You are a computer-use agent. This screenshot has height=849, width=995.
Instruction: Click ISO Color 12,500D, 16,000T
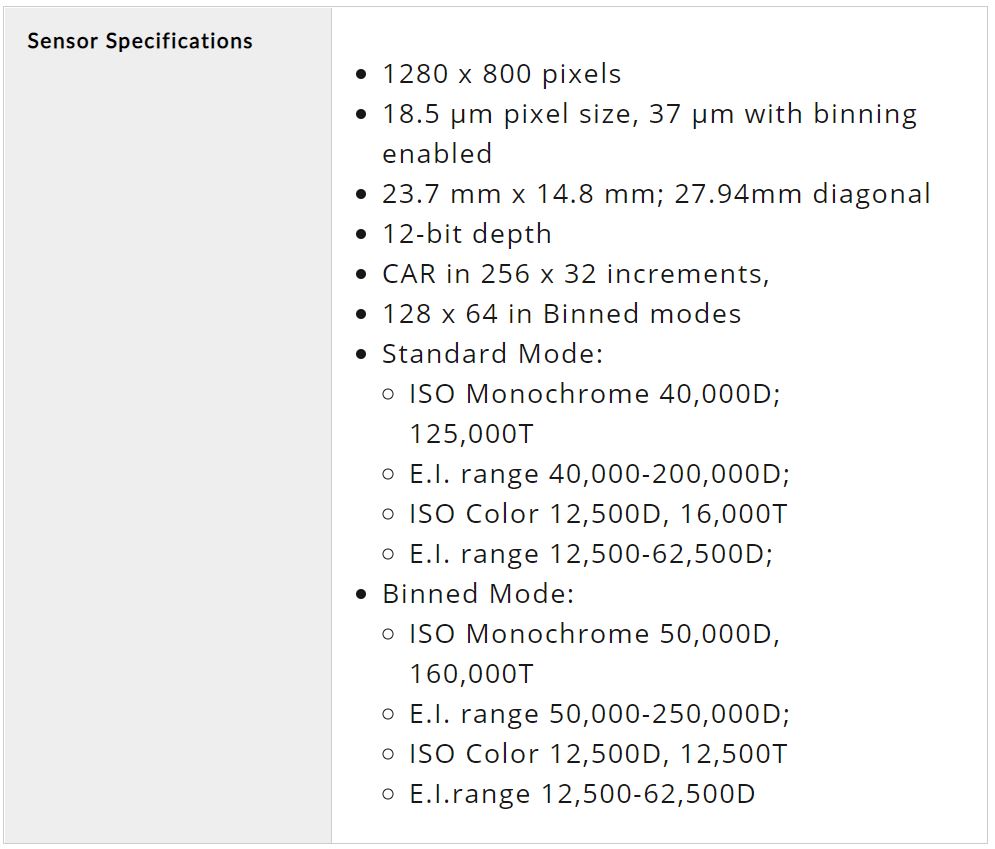click(x=598, y=514)
